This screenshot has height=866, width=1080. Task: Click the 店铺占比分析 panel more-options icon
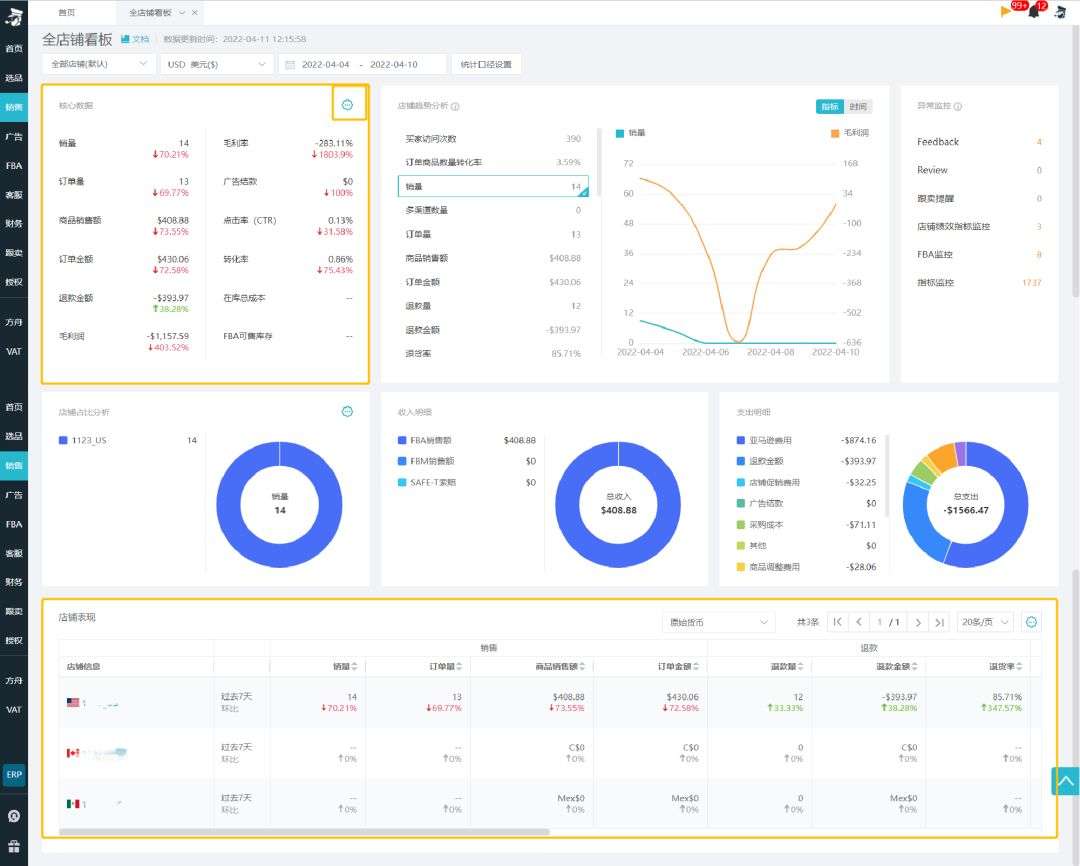pyautogui.click(x=347, y=411)
